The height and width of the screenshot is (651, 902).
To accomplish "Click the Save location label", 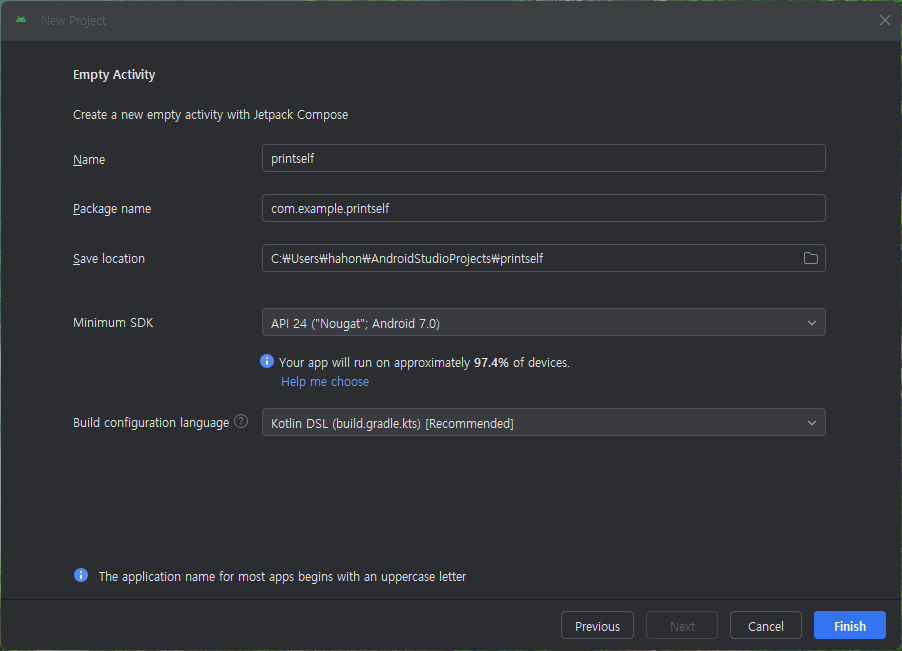I will click(x=109, y=259).
